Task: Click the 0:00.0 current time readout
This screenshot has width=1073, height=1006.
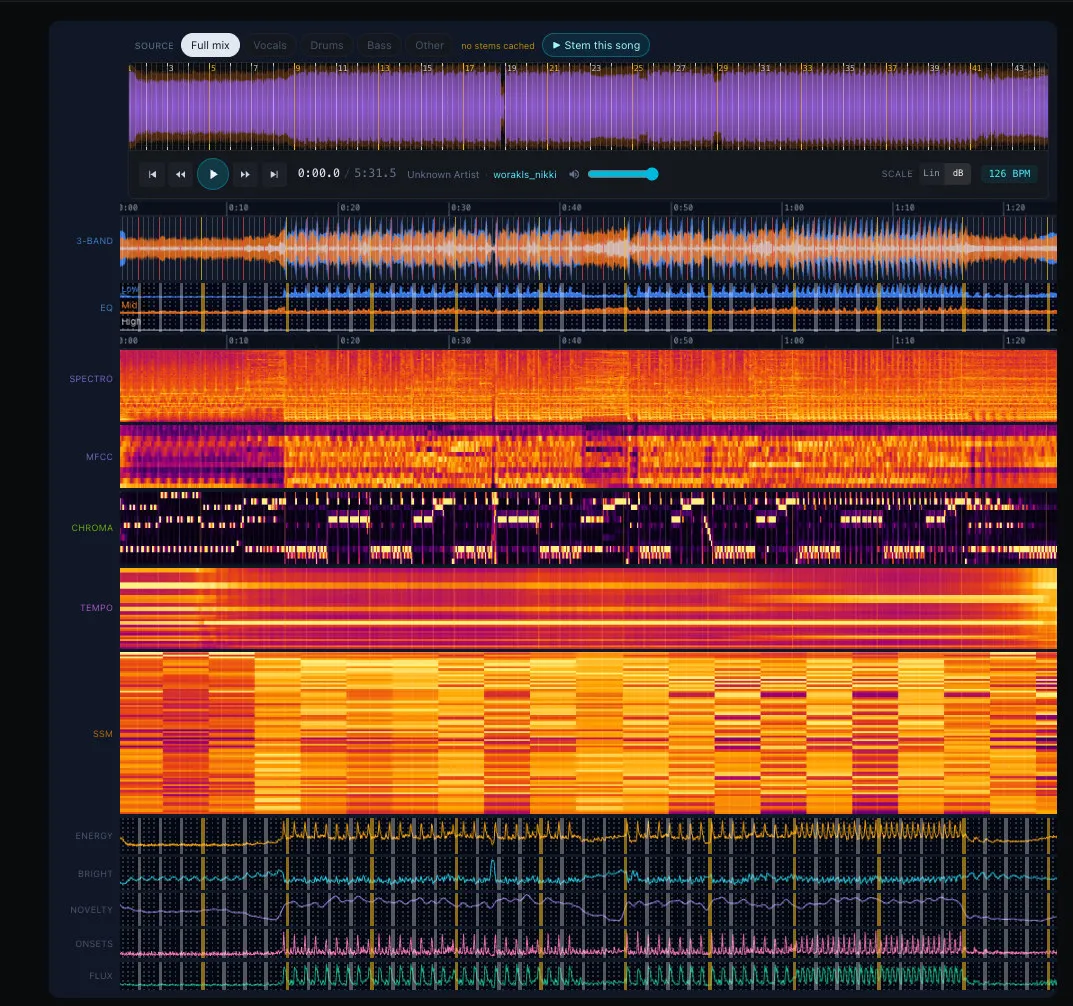Action: [x=318, y=173]
